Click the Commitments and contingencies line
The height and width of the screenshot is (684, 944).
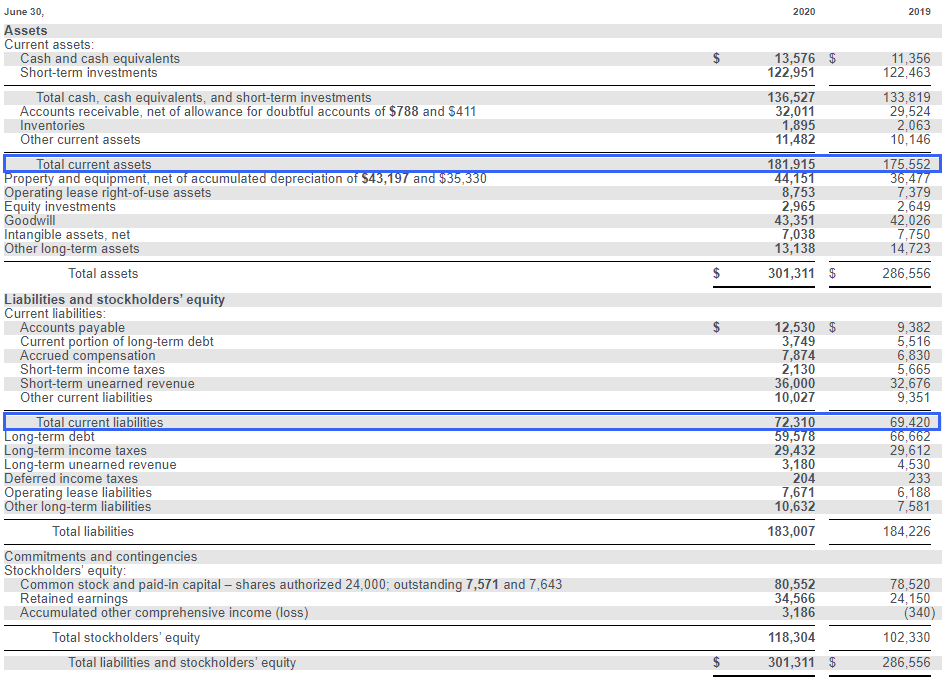click(101, 556)
